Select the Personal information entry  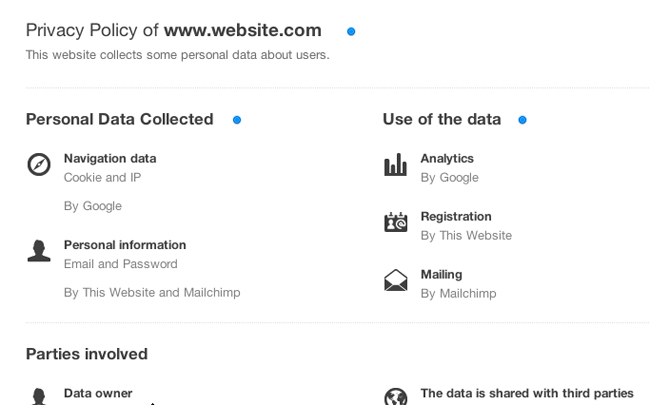(x=125, y=245)
